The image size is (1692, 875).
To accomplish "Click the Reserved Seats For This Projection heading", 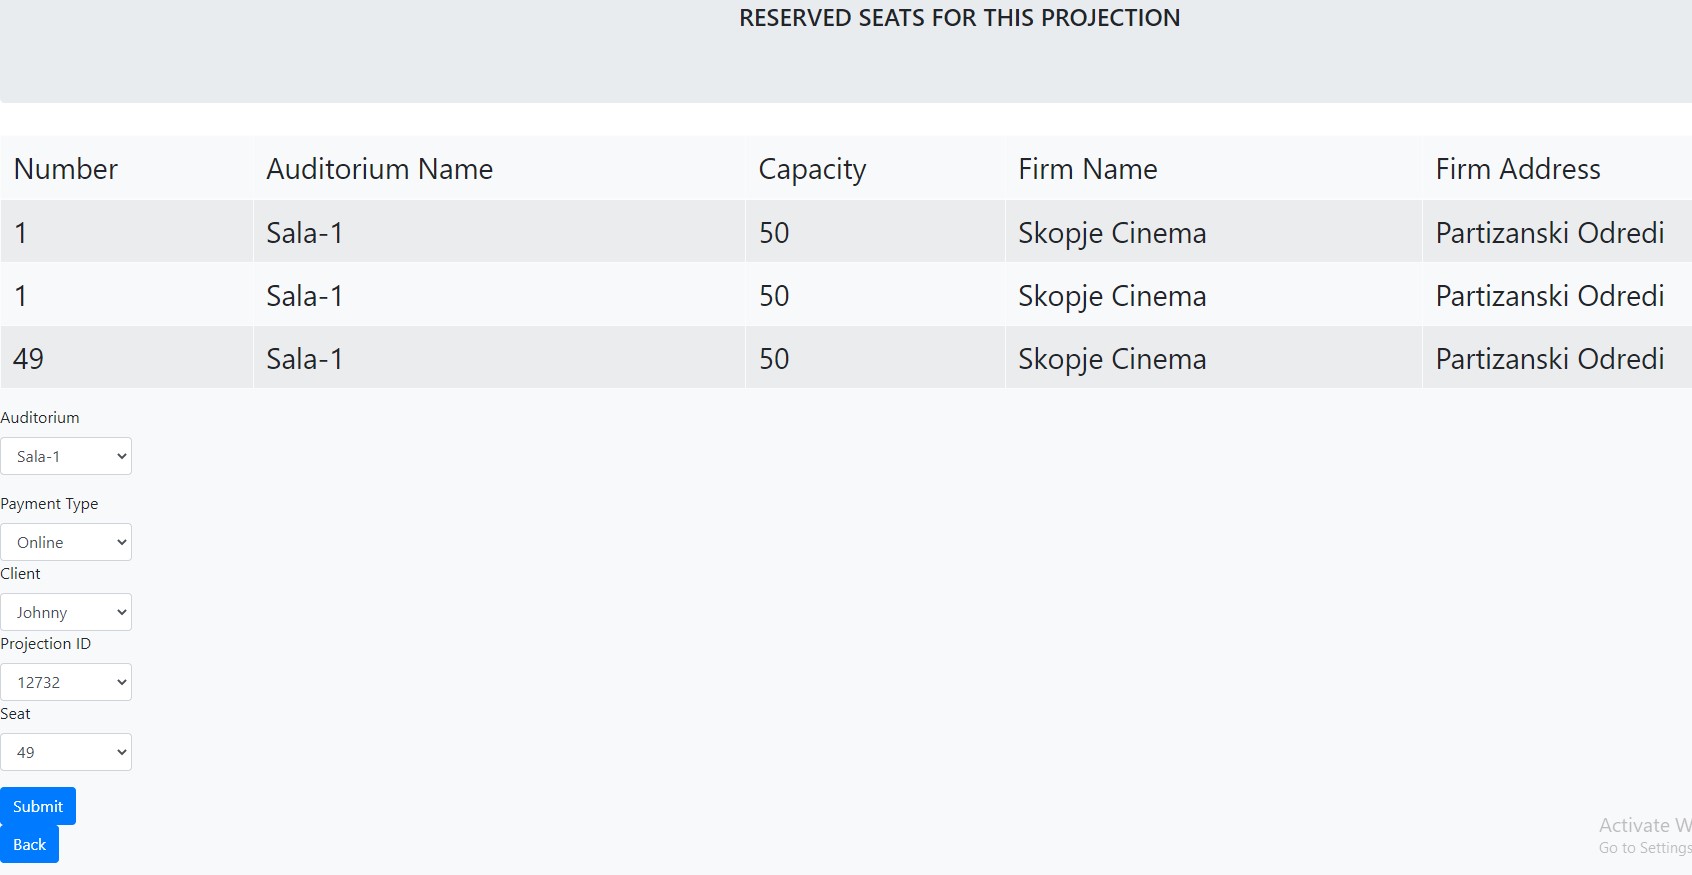I will (x=959, y=18).
